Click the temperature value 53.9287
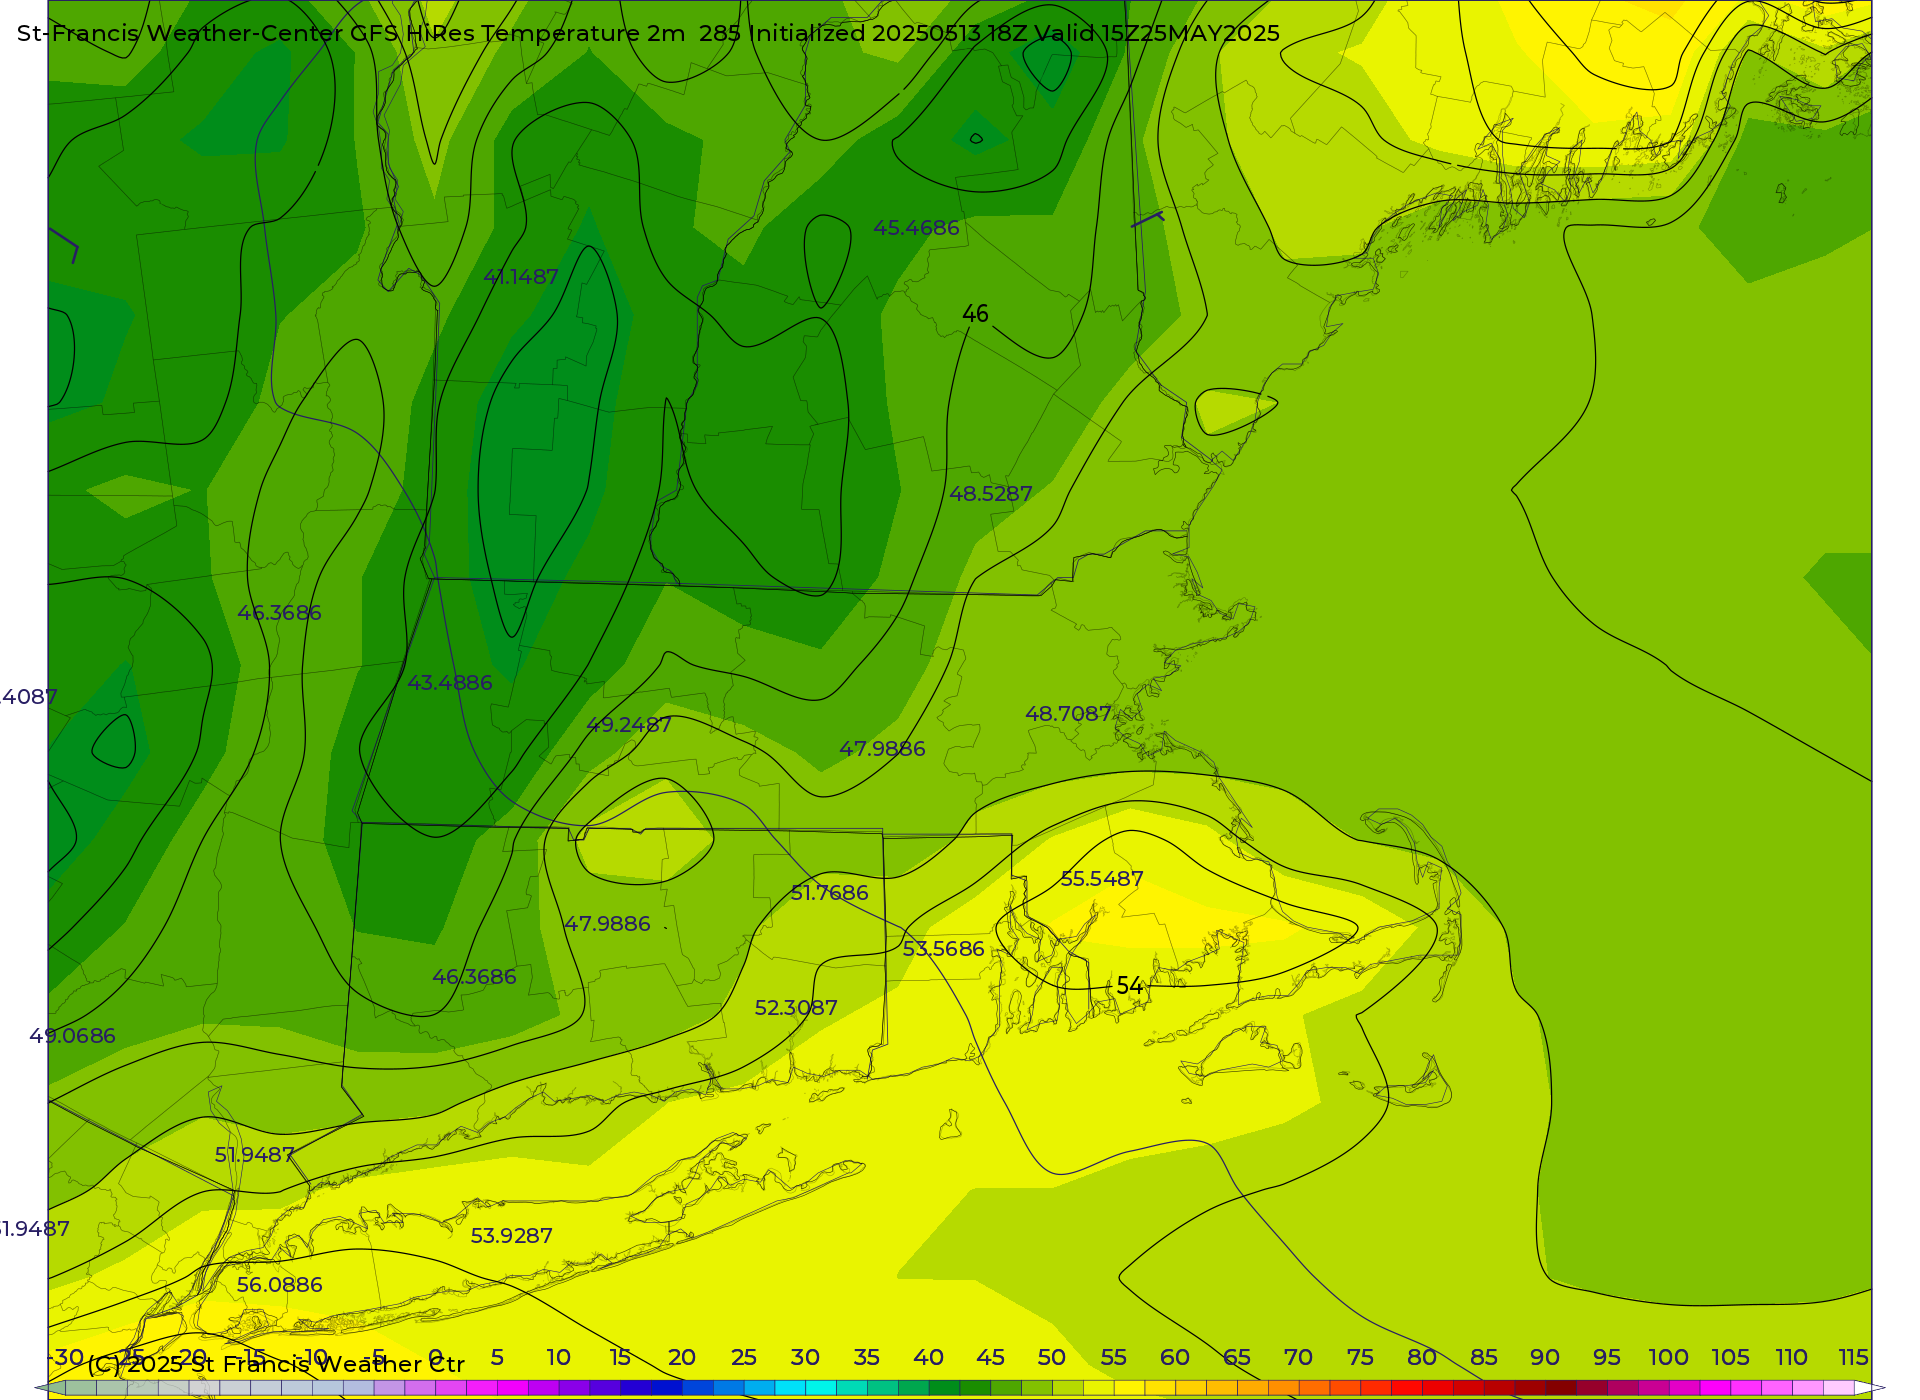1920x1400 pixels. point(512,1236)
